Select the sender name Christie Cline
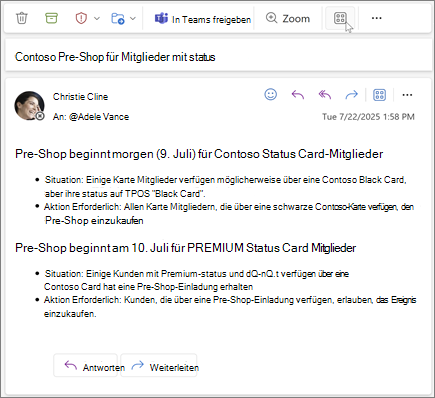The height and width of the screenshot is (398, 435). pos(80,97)
